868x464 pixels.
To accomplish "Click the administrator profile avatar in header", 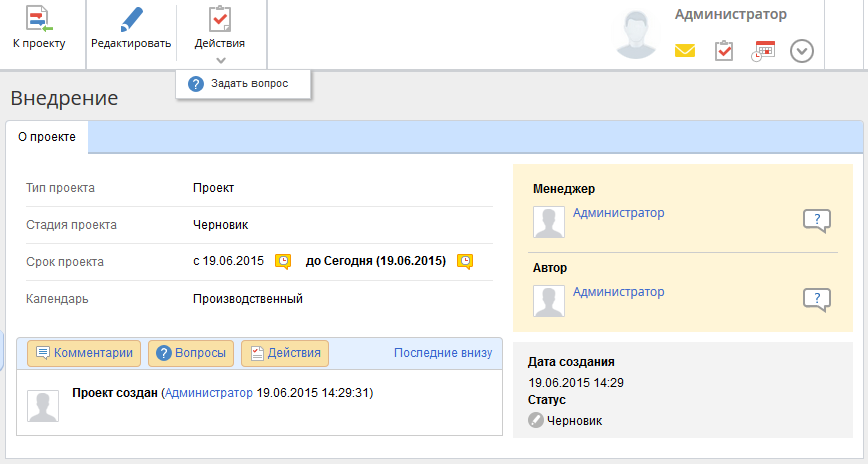I will [639, 36].
